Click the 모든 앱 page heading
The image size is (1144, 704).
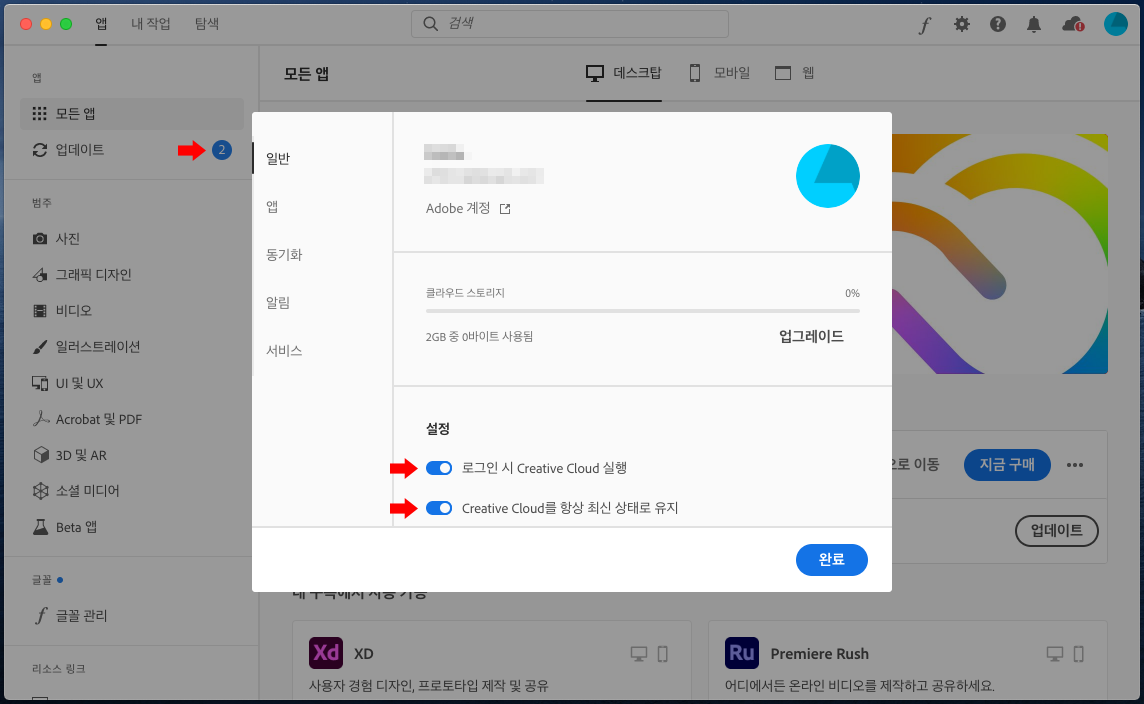[306, 74]
